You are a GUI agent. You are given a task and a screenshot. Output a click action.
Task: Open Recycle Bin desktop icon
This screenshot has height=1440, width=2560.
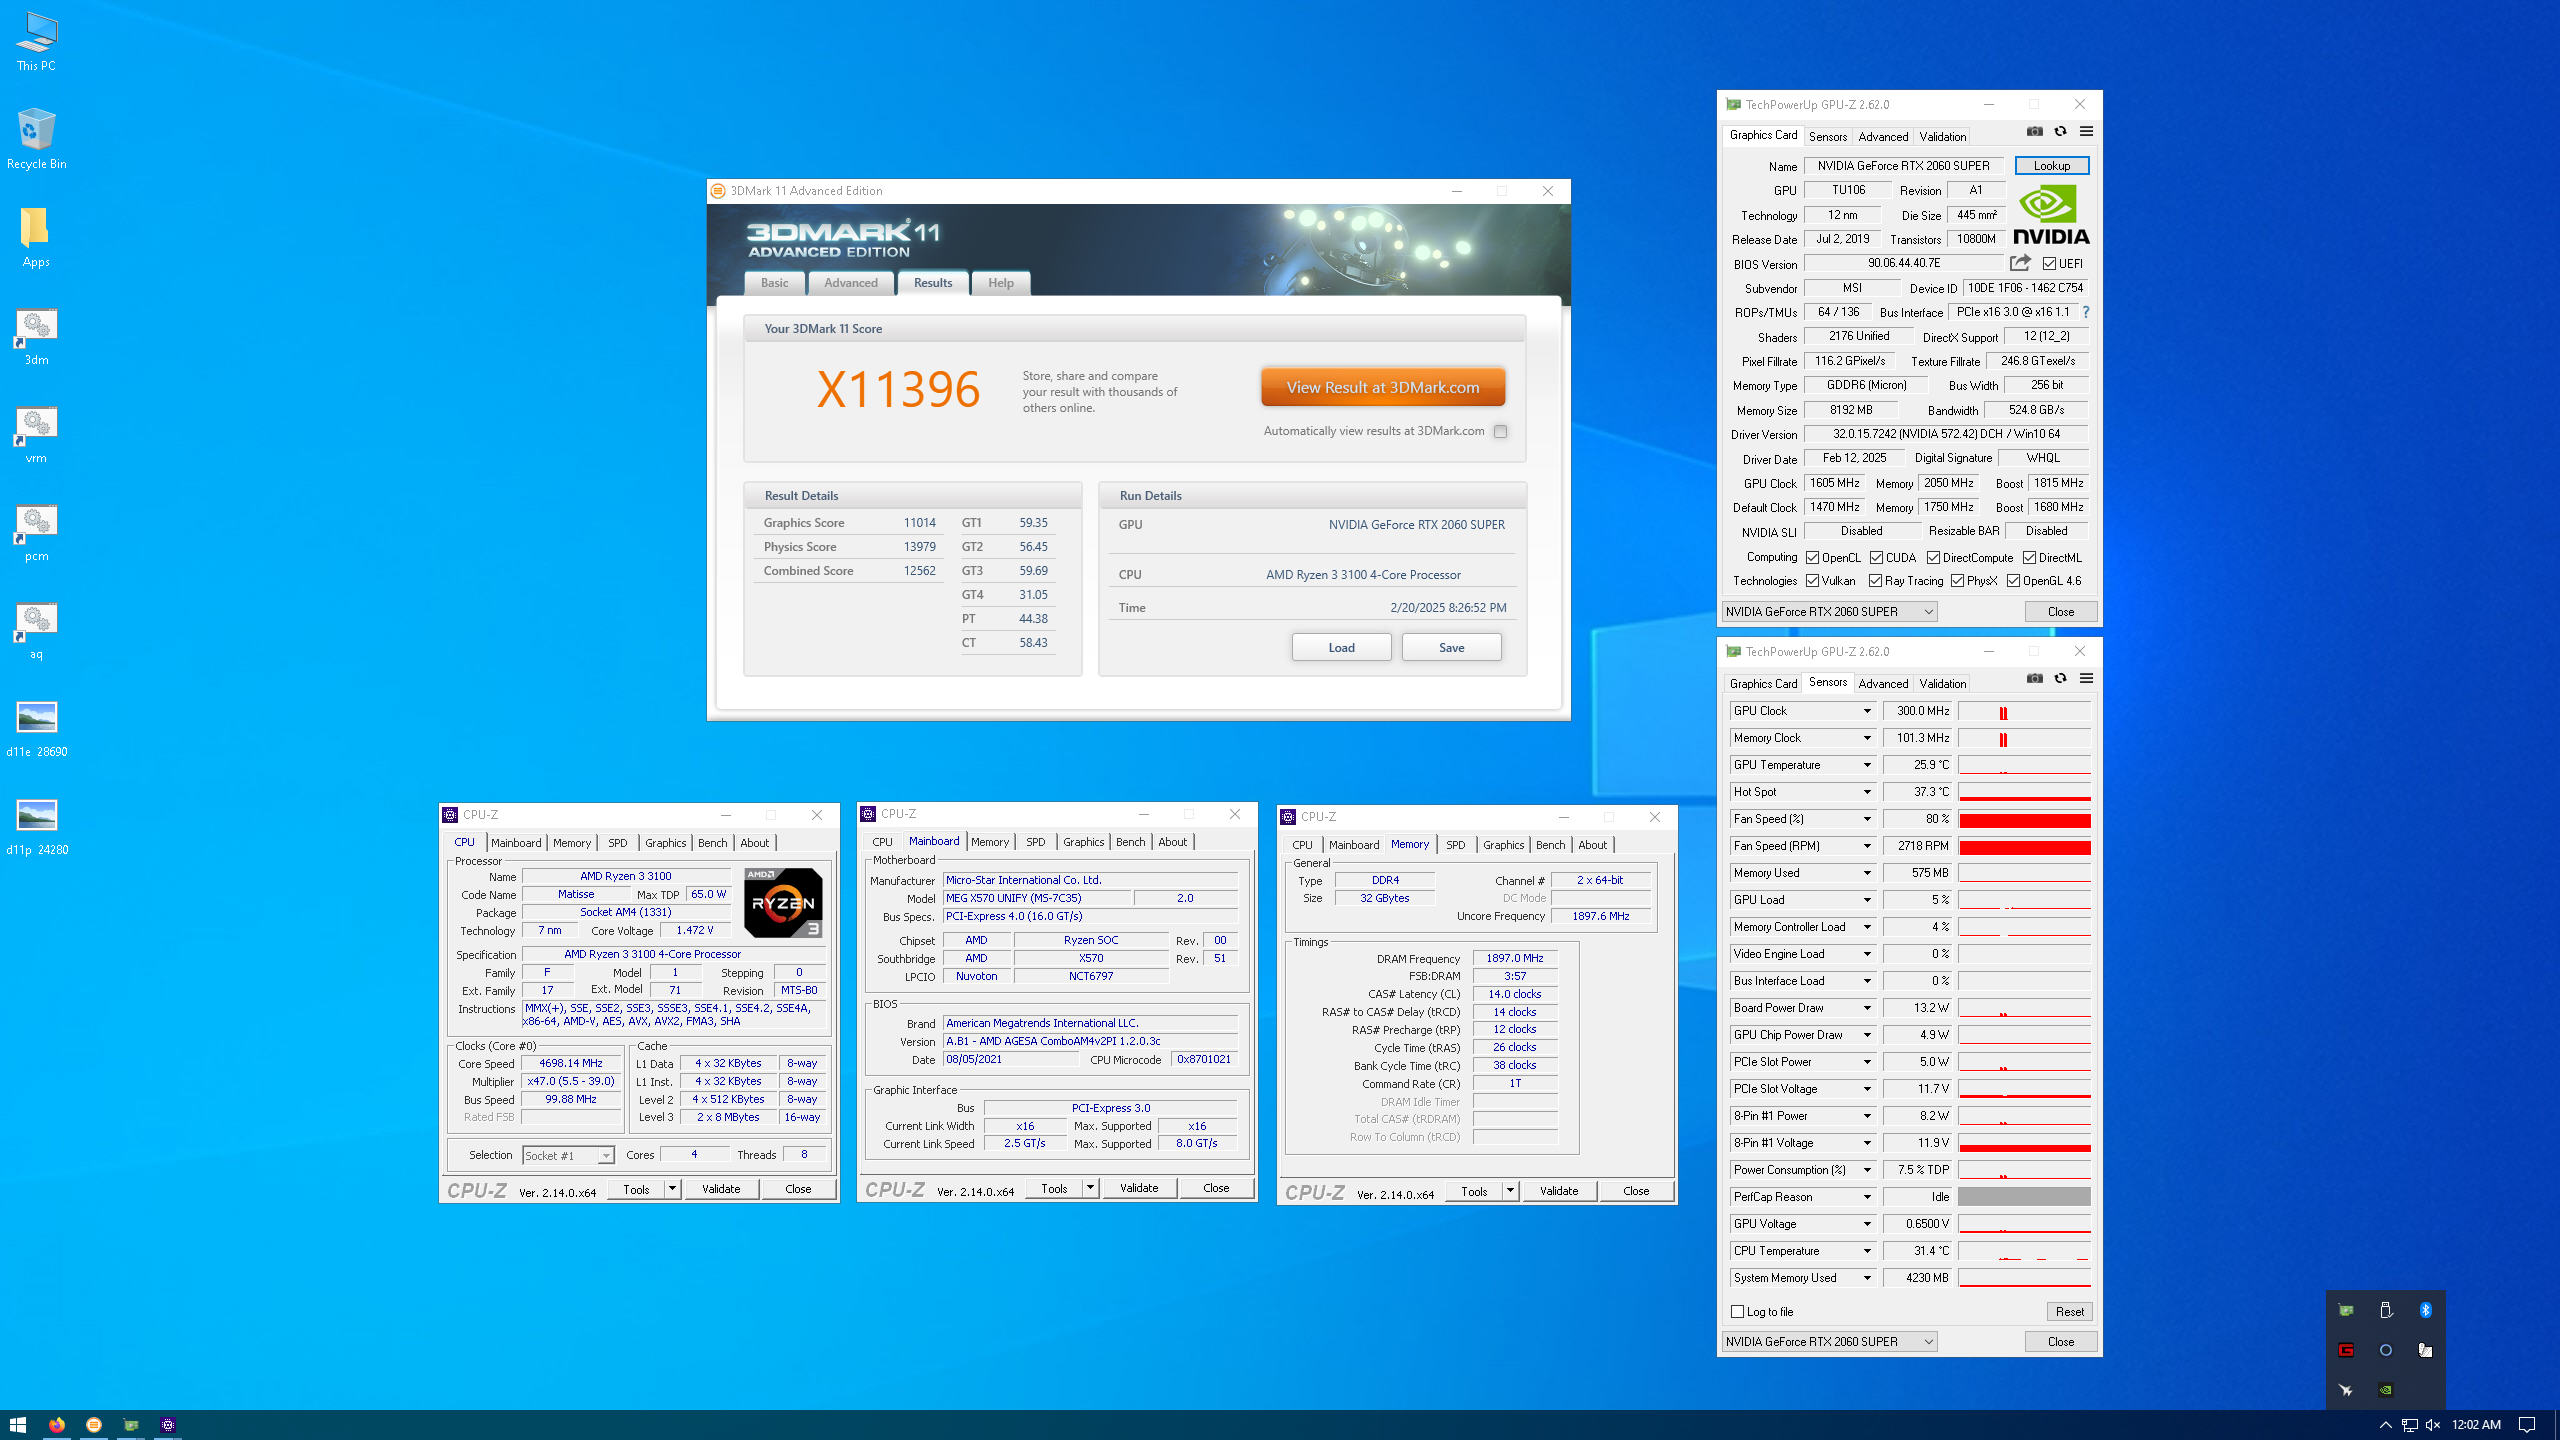(36, 139)
